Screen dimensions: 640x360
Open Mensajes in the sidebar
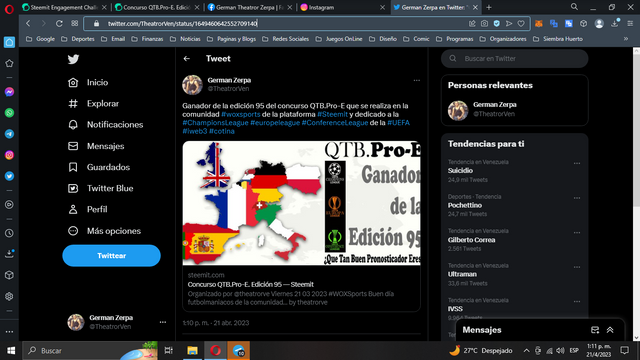(96, 146)
